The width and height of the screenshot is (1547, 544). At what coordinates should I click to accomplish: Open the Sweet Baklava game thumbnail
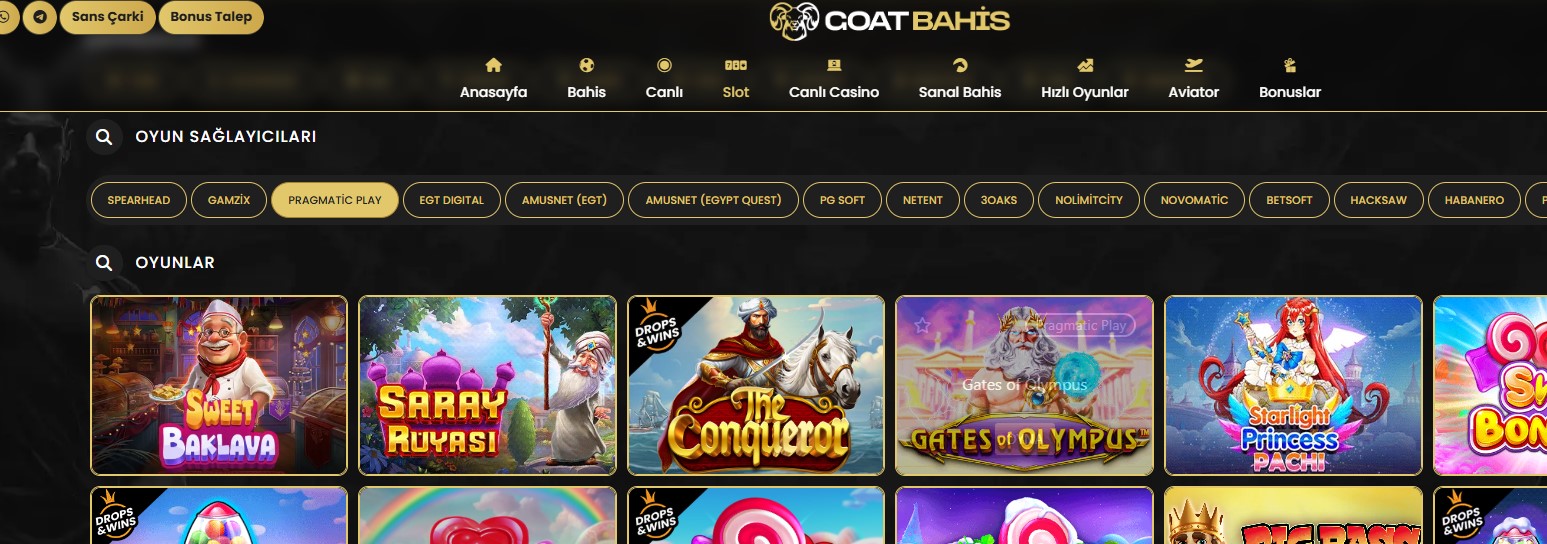coord(219,385)
